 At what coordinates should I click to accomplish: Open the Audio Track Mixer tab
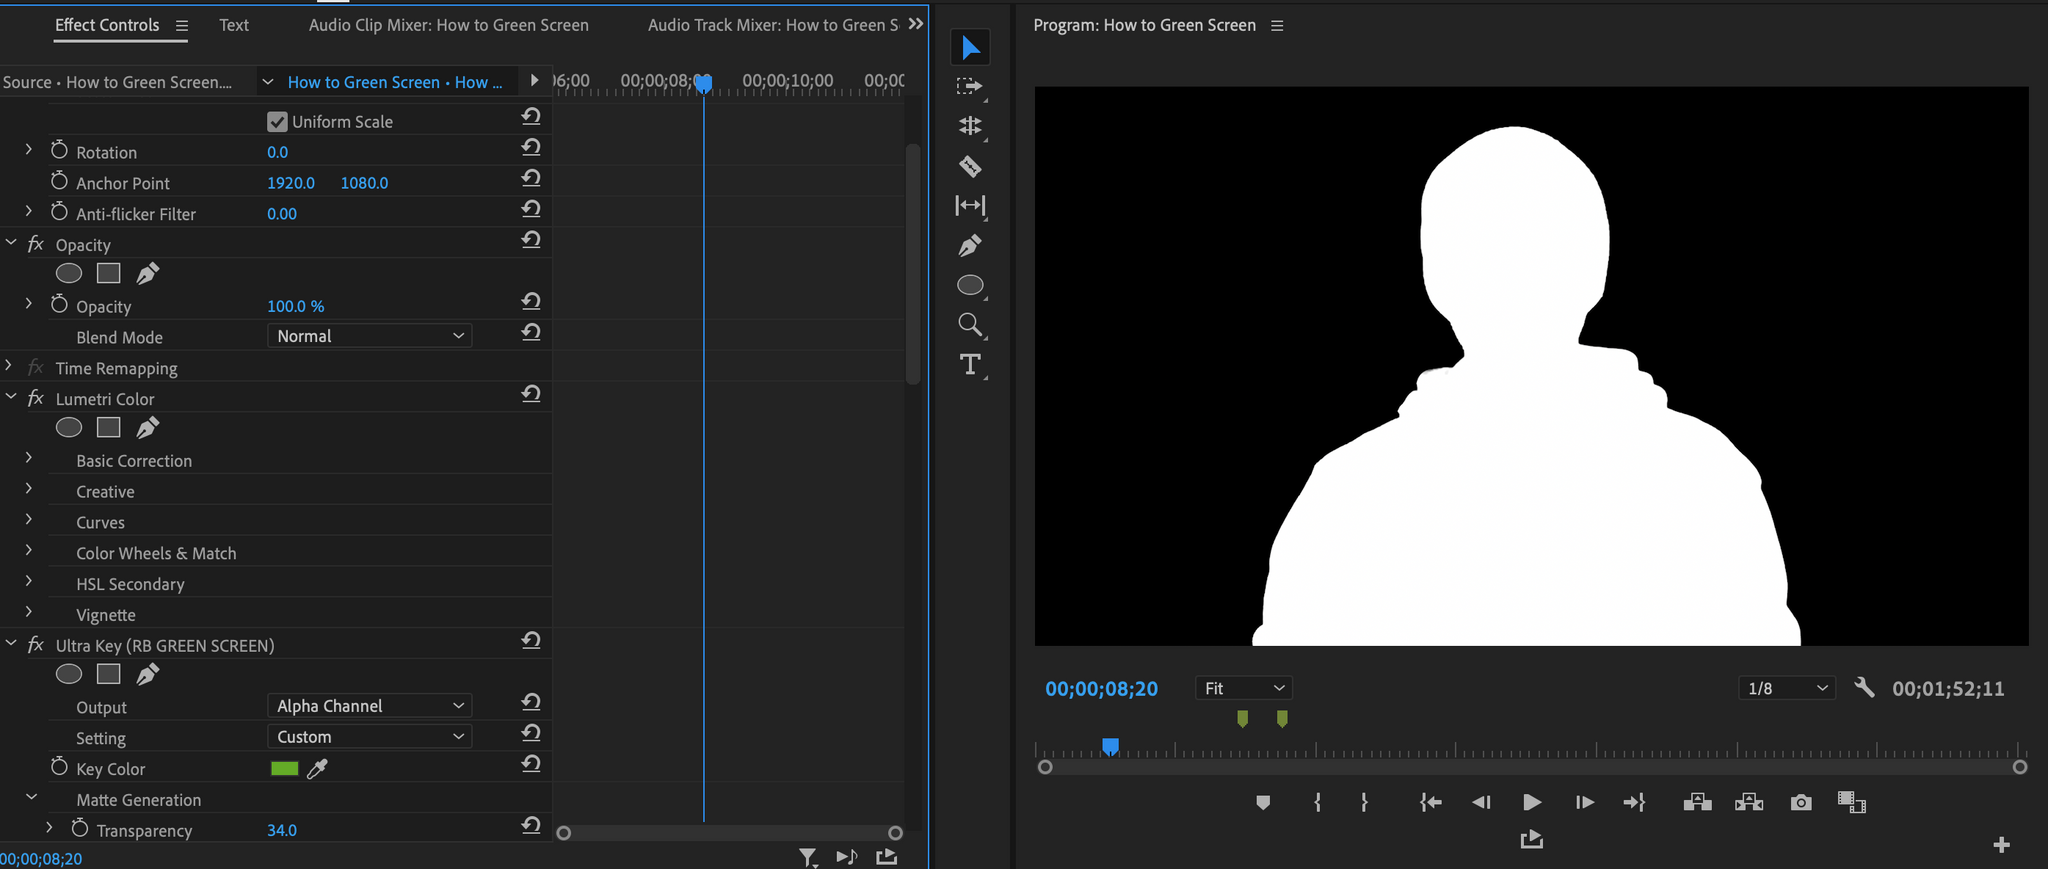tap(773, 25)
